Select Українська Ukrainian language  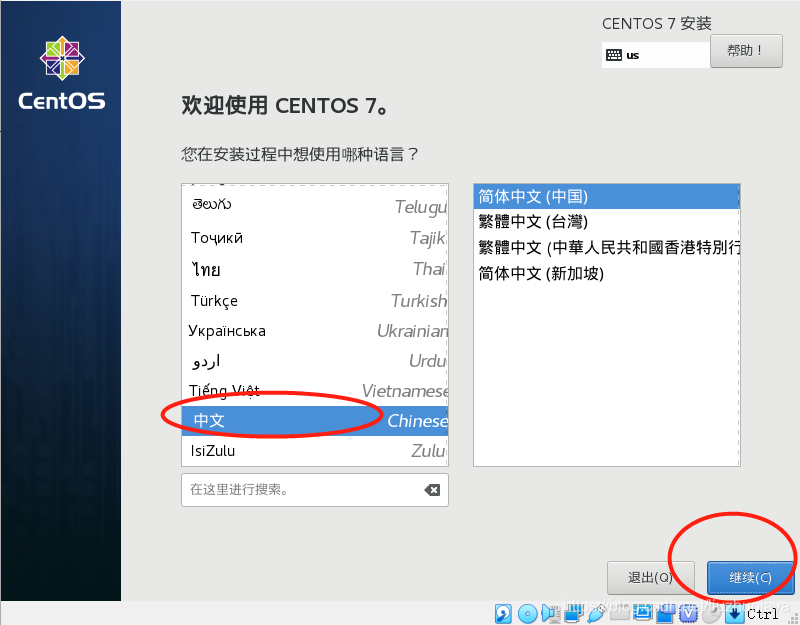(x=315, y=331)
